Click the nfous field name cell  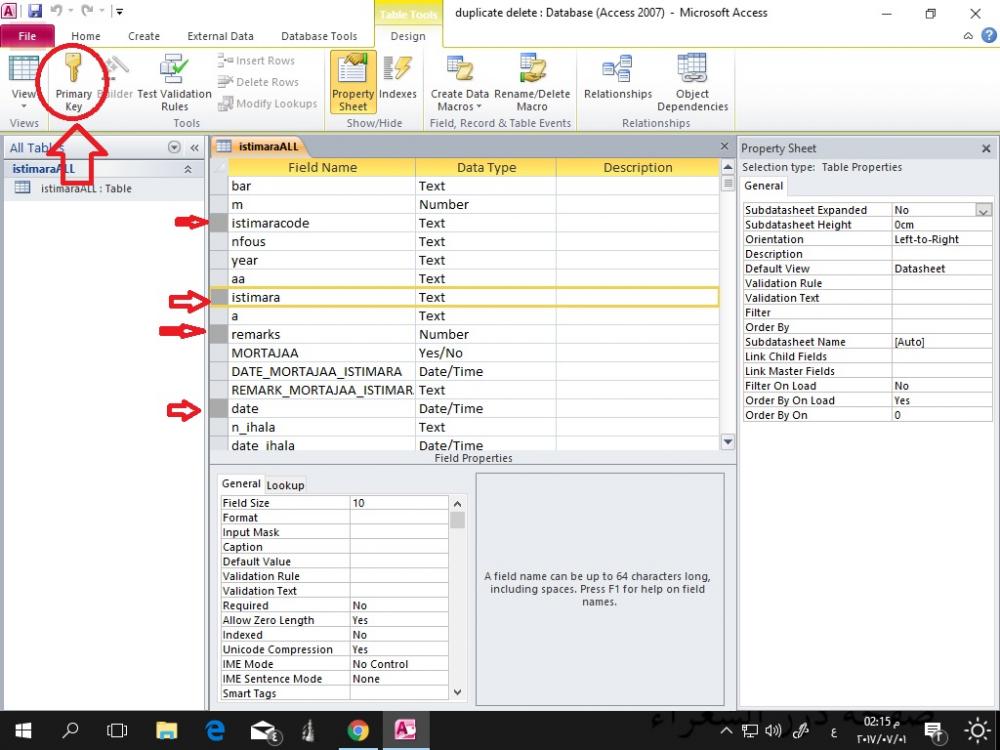(x=321, y=242)
